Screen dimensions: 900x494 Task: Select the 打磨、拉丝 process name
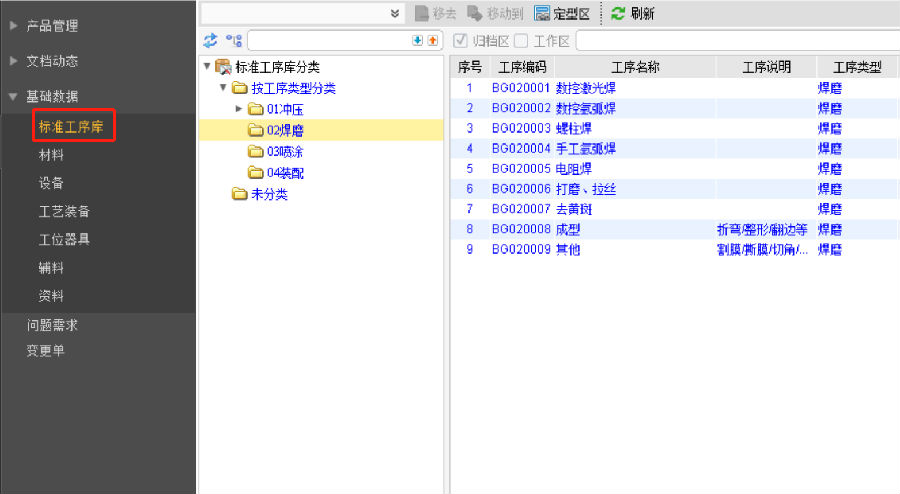(585, 189)
